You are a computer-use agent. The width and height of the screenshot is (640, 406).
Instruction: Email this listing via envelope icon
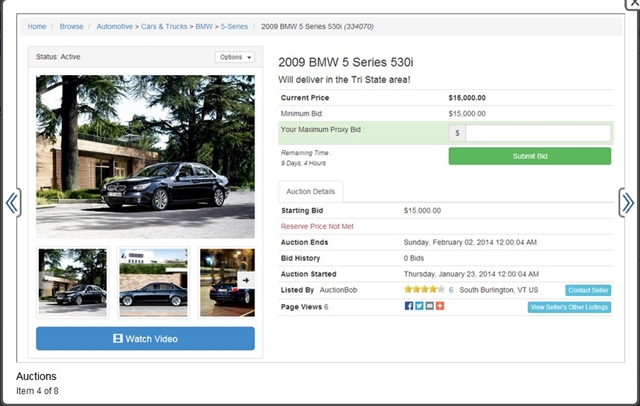coord(429,306)
